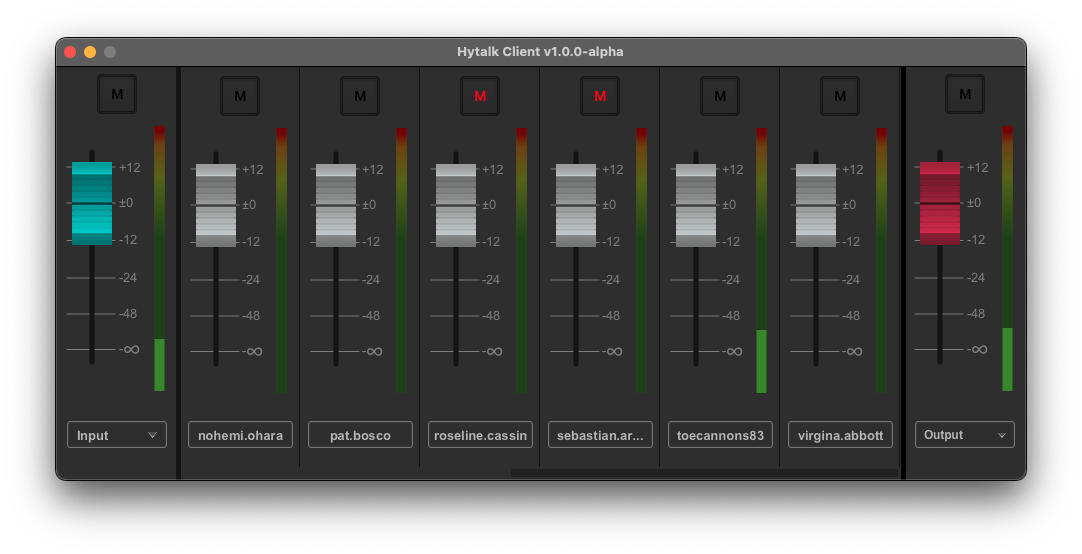The height and width of the screenshot is (554, 1082).
Task: Toggle mute on pat.bosco
Action: coord(360,96)
